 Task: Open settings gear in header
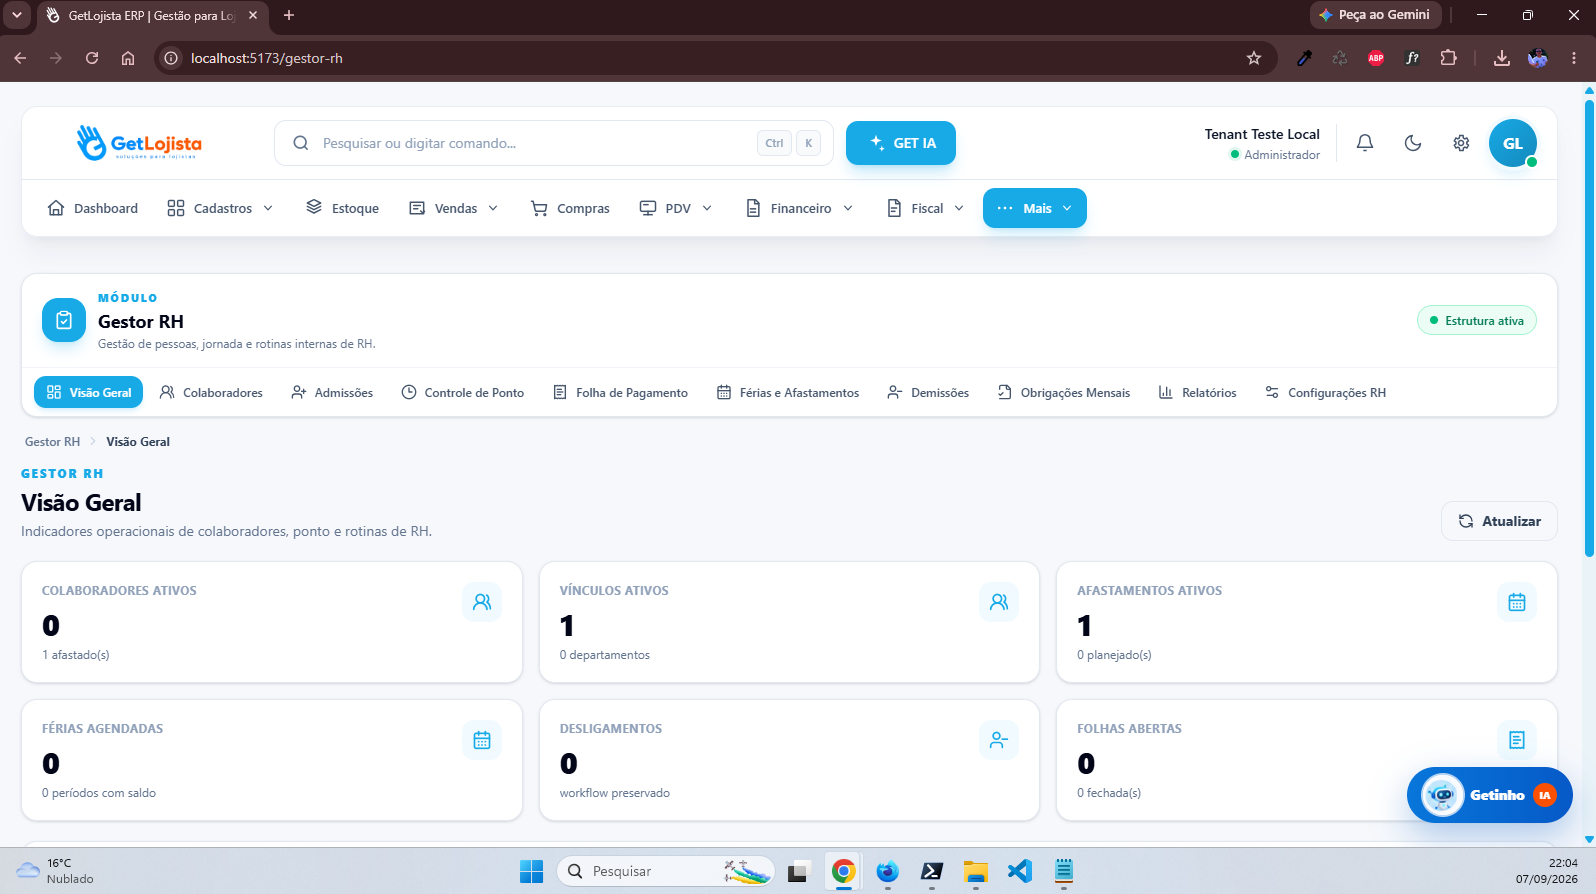[x=1461, y=143]
